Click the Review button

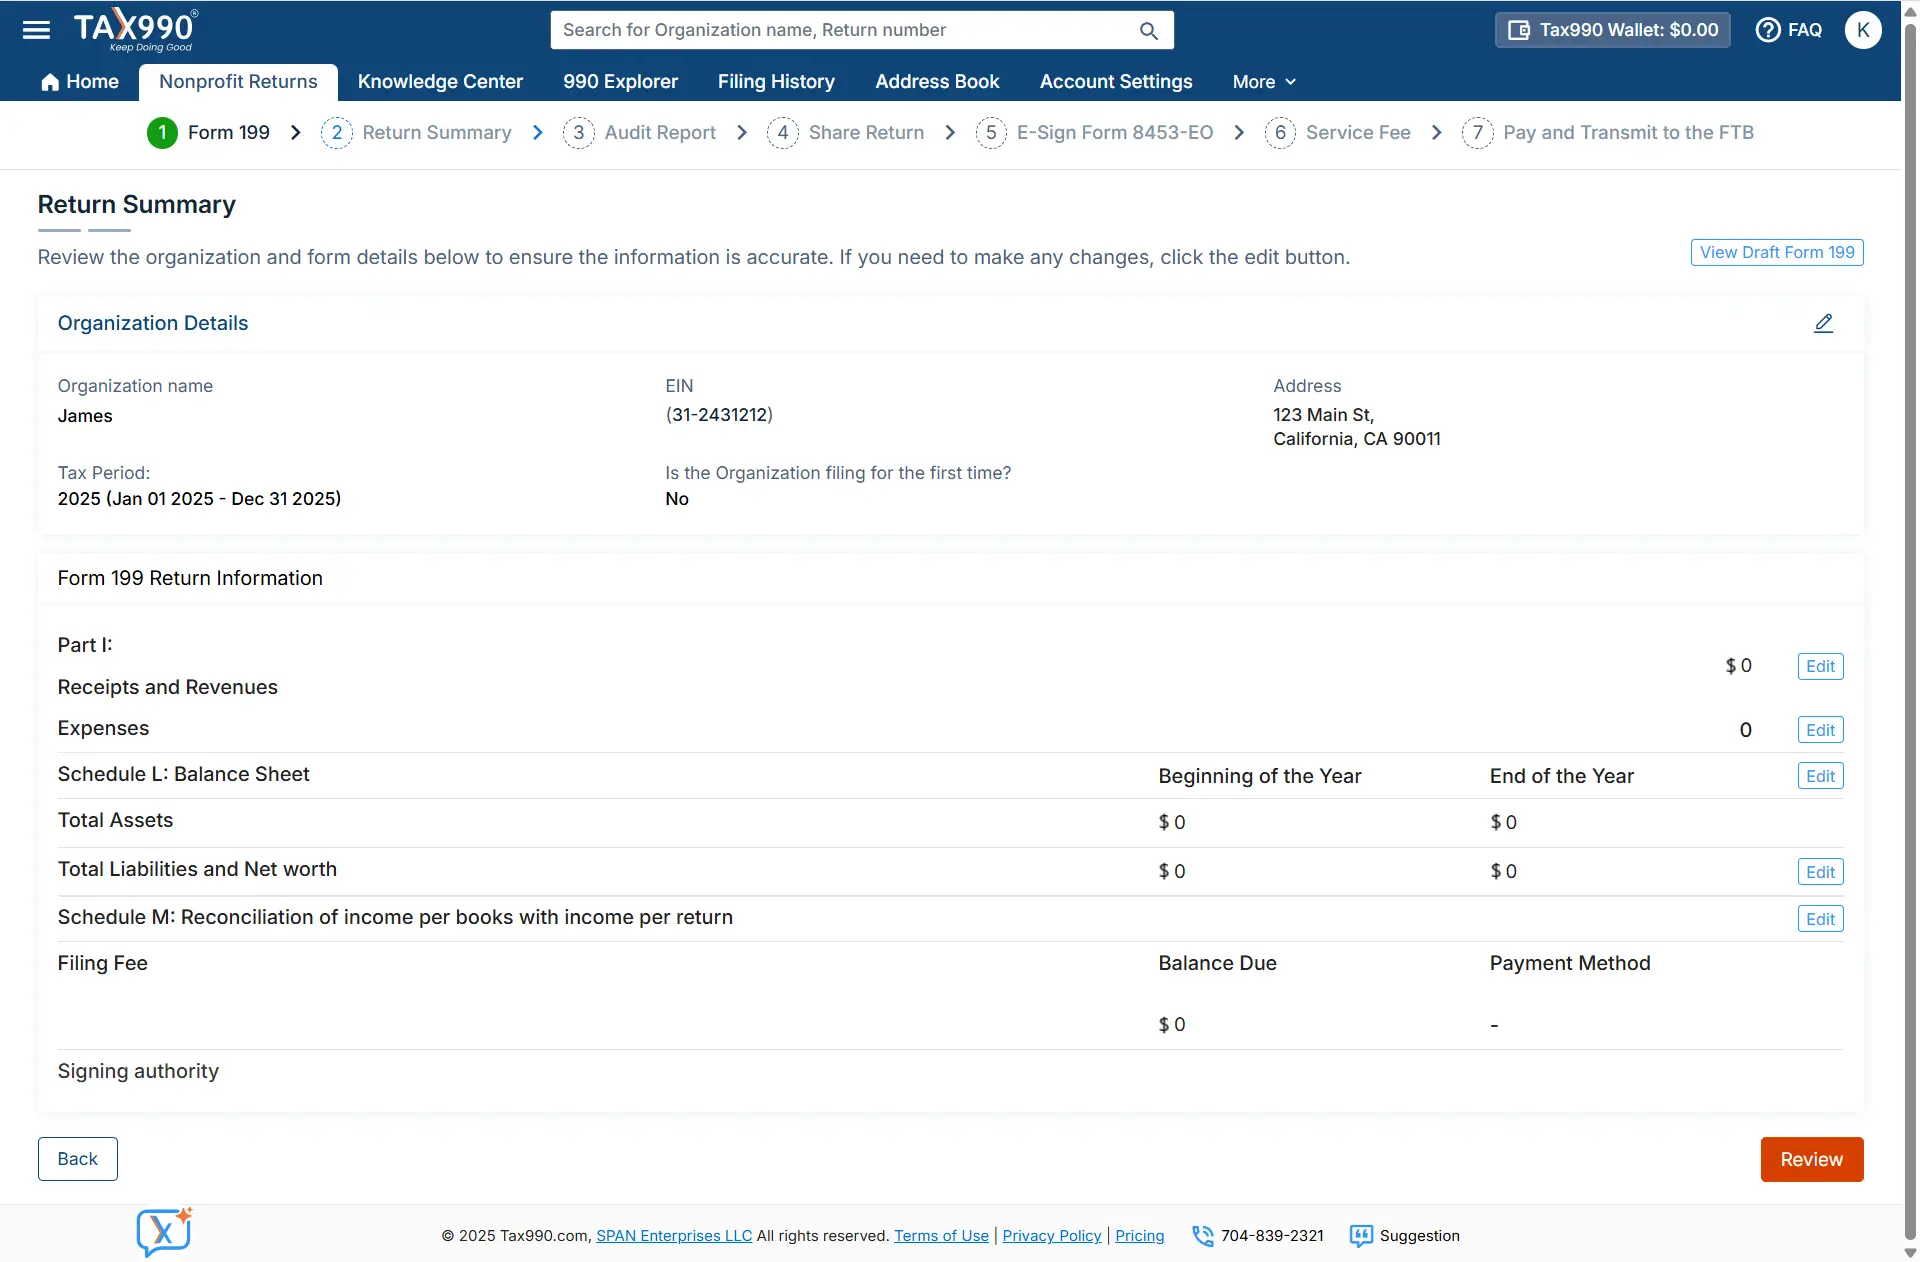tap(1811, 1159)
